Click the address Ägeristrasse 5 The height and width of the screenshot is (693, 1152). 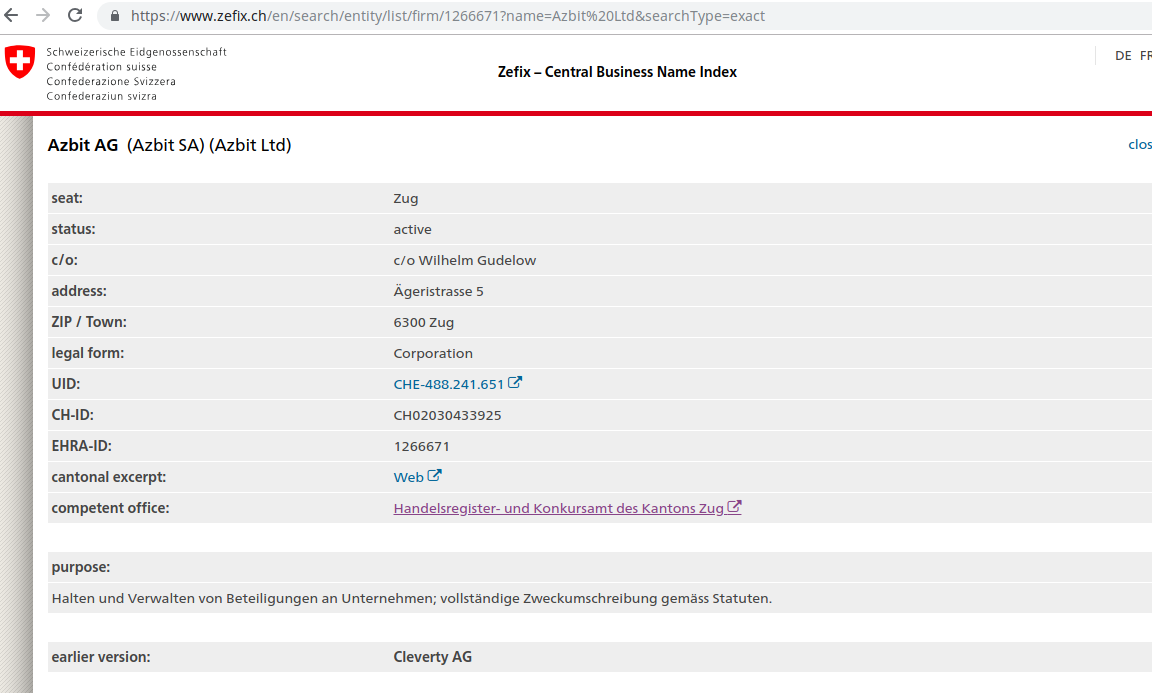click(x=439, y=291)
